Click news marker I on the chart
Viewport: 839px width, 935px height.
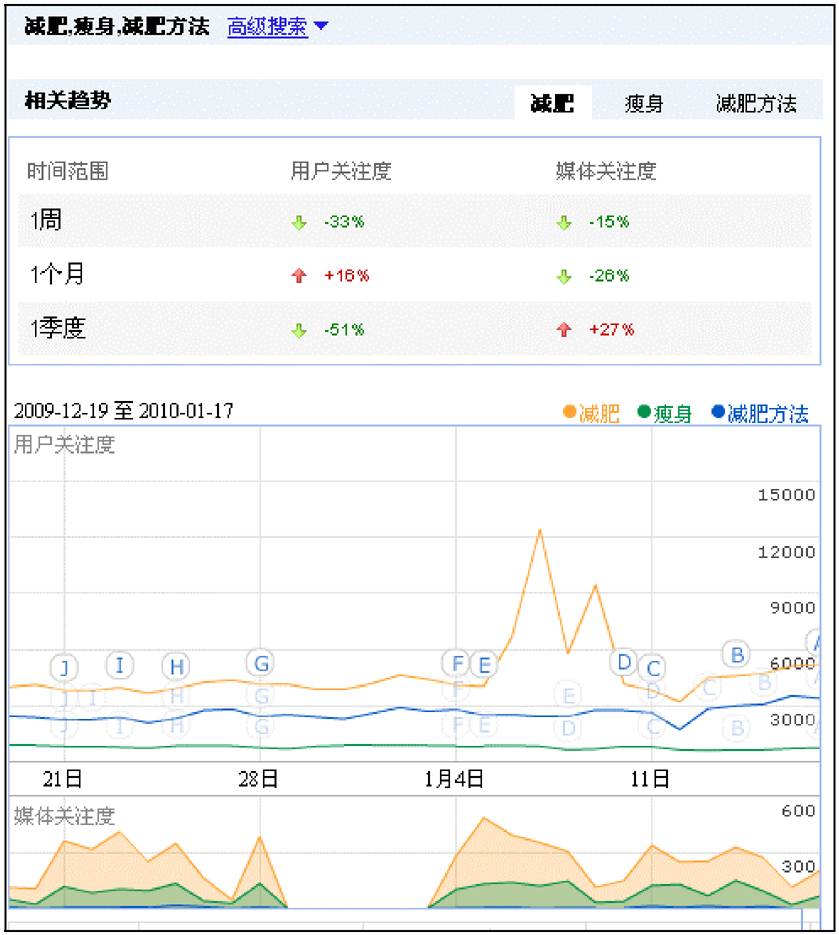(x=120, y=665)
